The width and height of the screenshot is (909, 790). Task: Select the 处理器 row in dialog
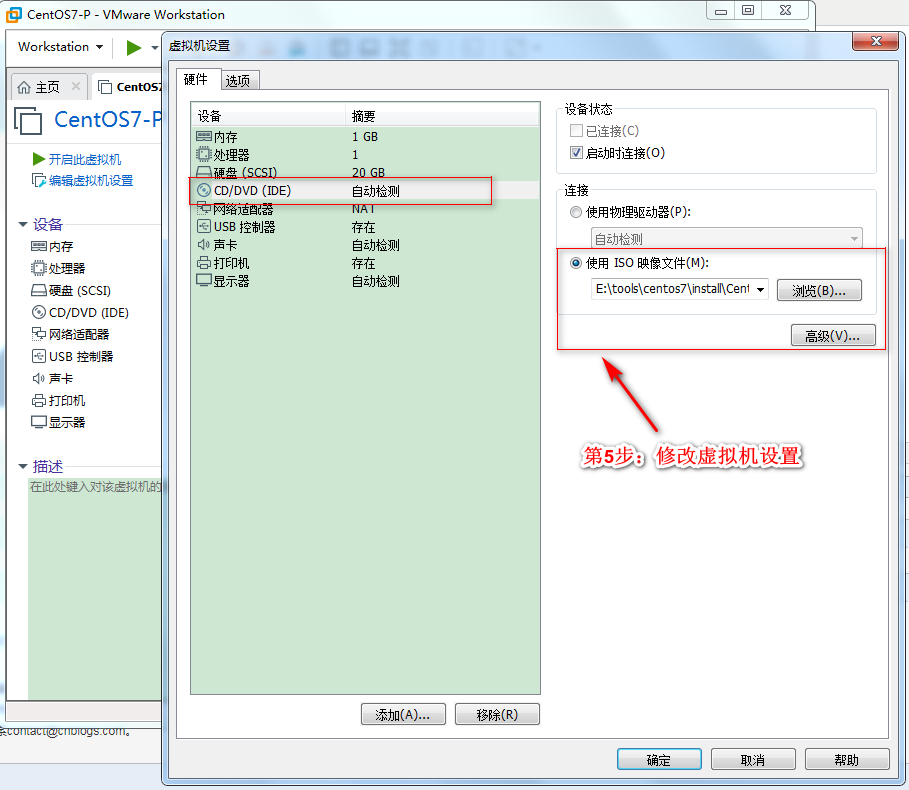365,155
